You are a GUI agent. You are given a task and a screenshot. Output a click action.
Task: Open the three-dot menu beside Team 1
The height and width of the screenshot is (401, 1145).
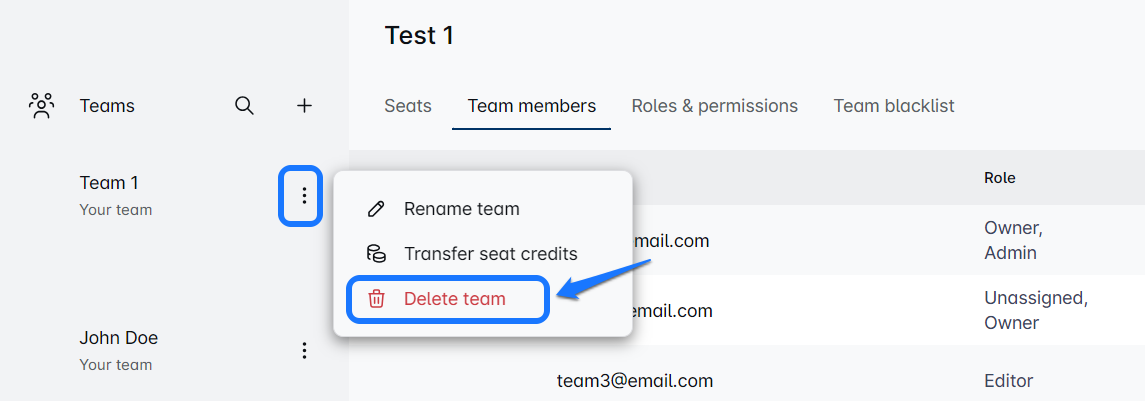pos(304,195)
